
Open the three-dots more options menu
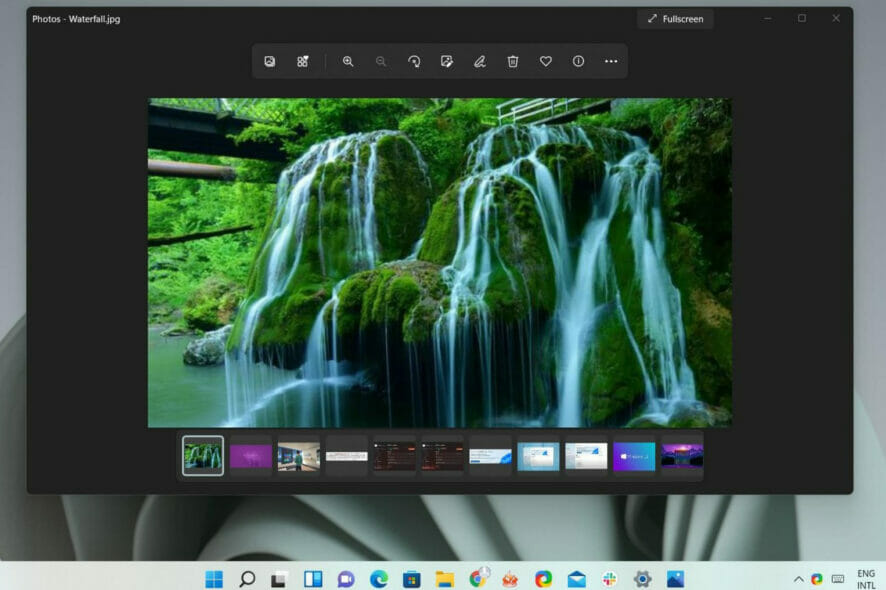tap(611, 61)
